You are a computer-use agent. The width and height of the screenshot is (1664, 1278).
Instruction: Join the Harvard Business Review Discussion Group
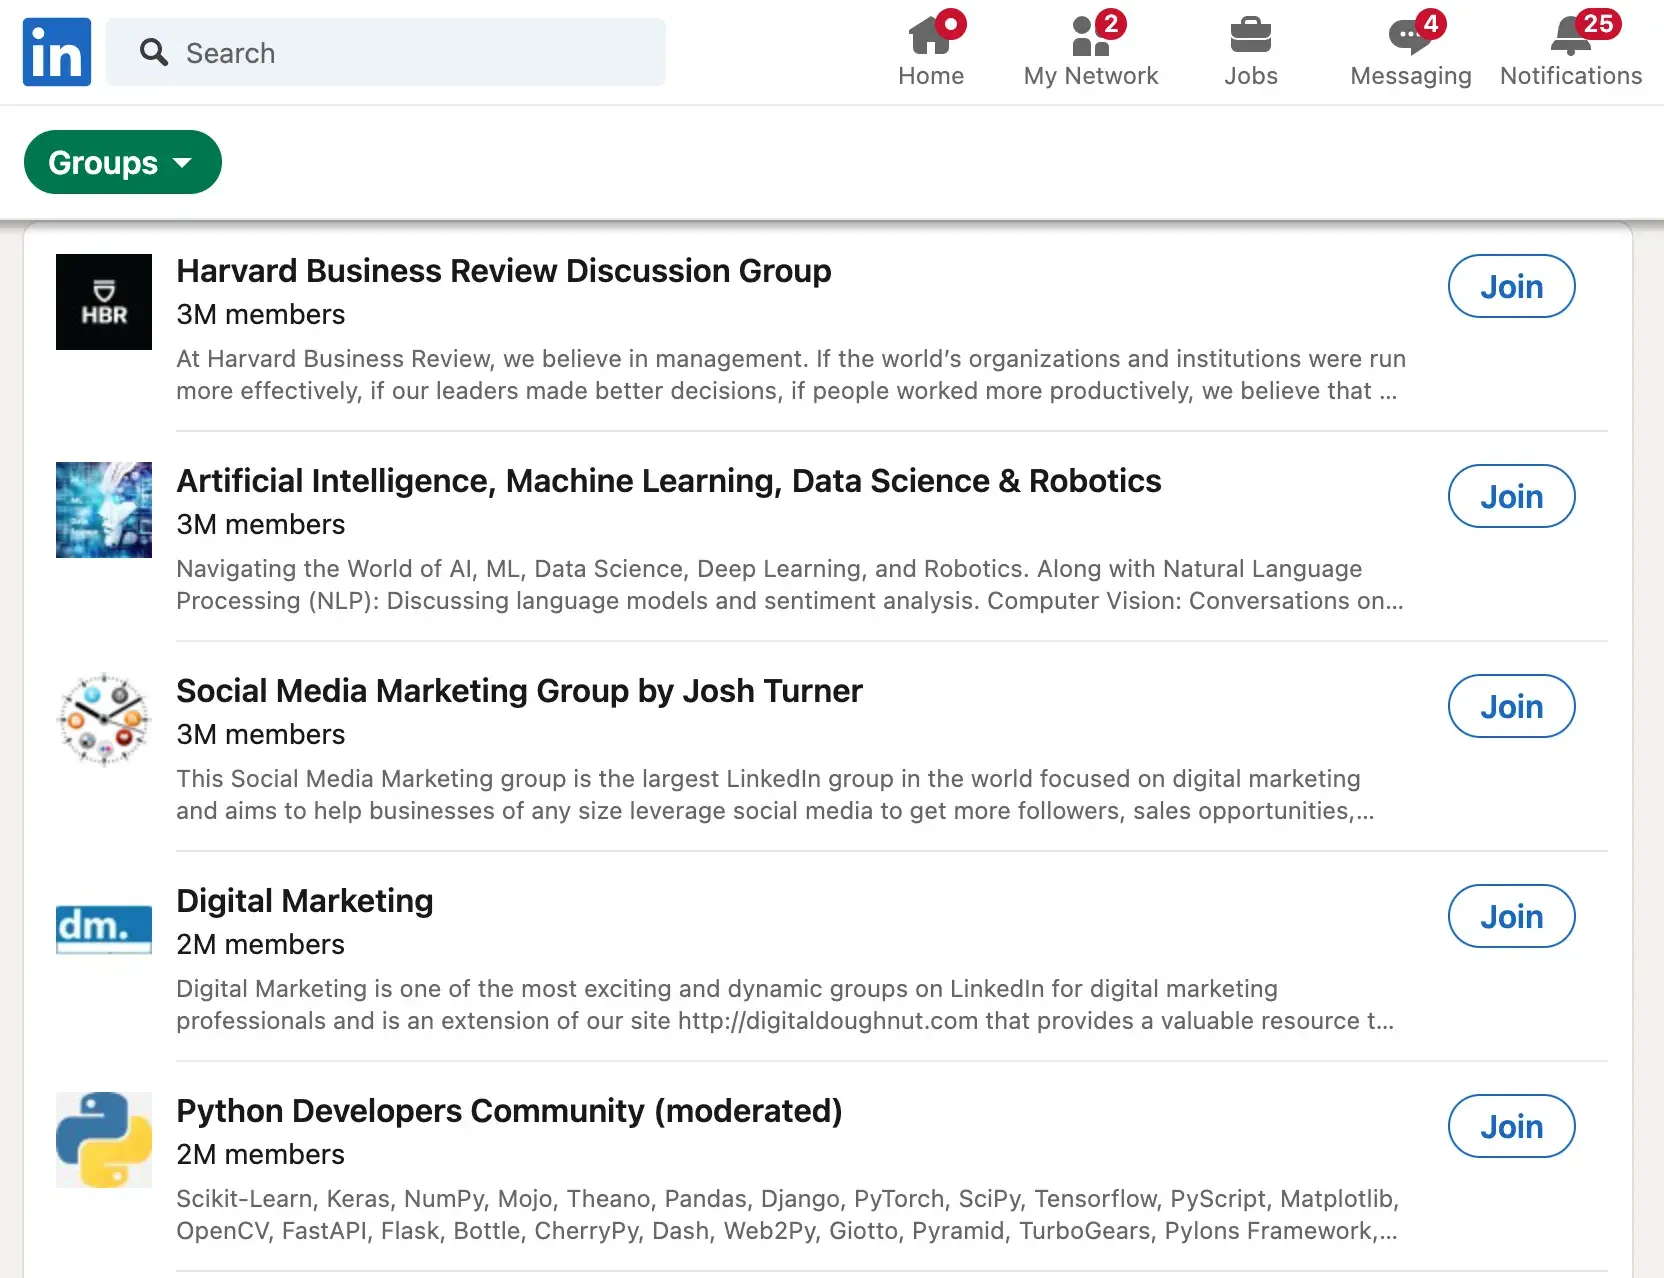(1510, 287)
